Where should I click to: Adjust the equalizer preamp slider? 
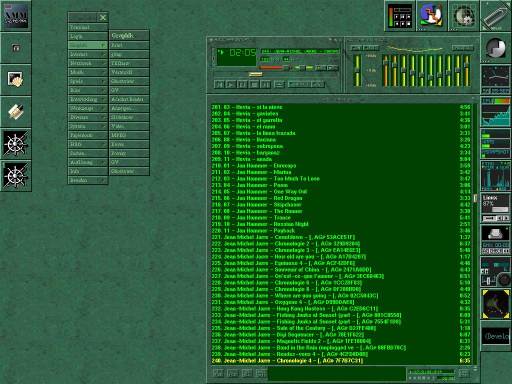click(x=357, y=71)
